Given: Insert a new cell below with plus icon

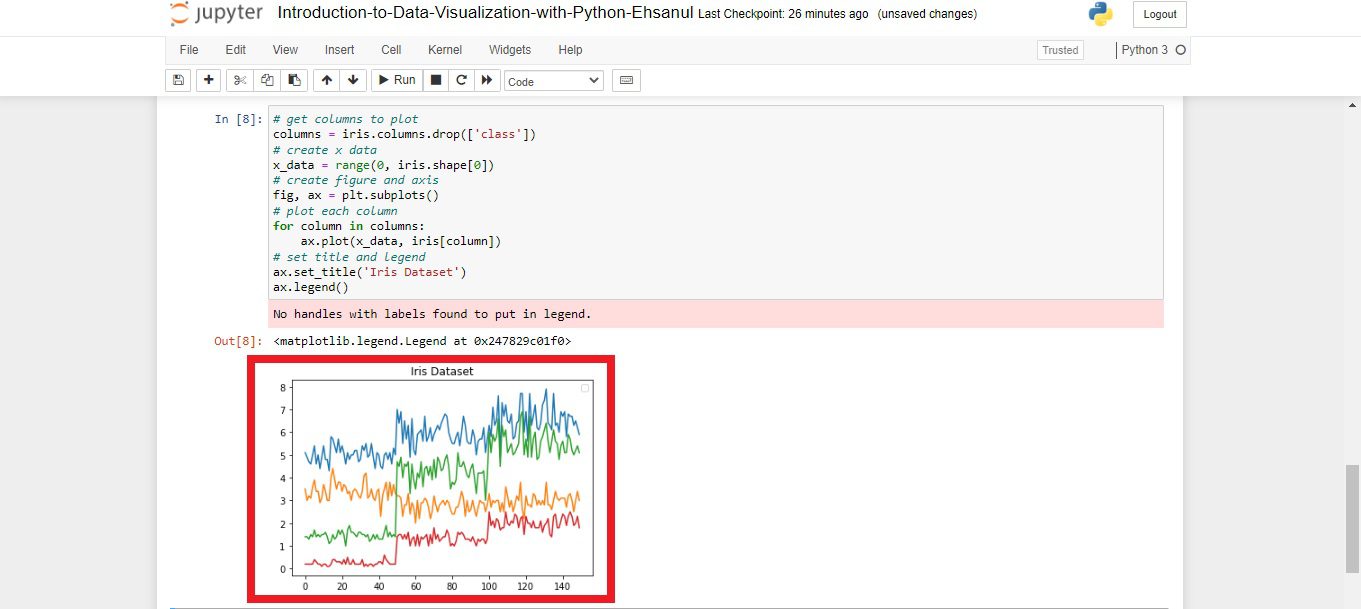Looking at the screenshot, I should tap(208, 80).
